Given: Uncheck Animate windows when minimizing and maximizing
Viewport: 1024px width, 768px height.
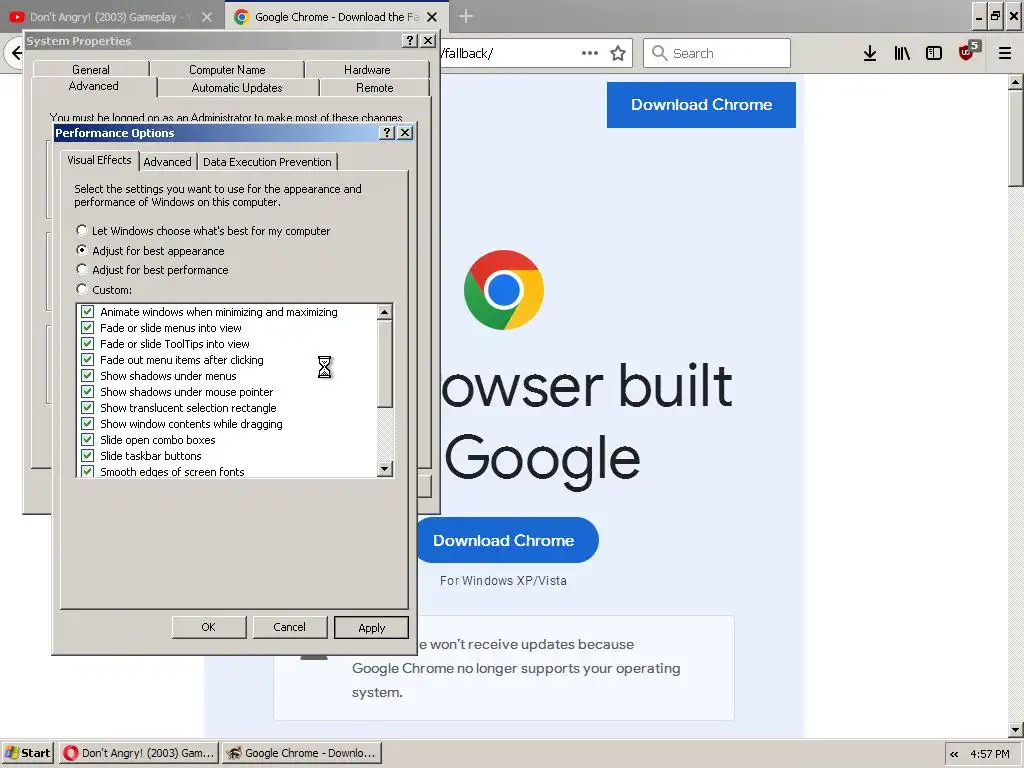Looking at the screenshot, I should (x=88, y=312).
